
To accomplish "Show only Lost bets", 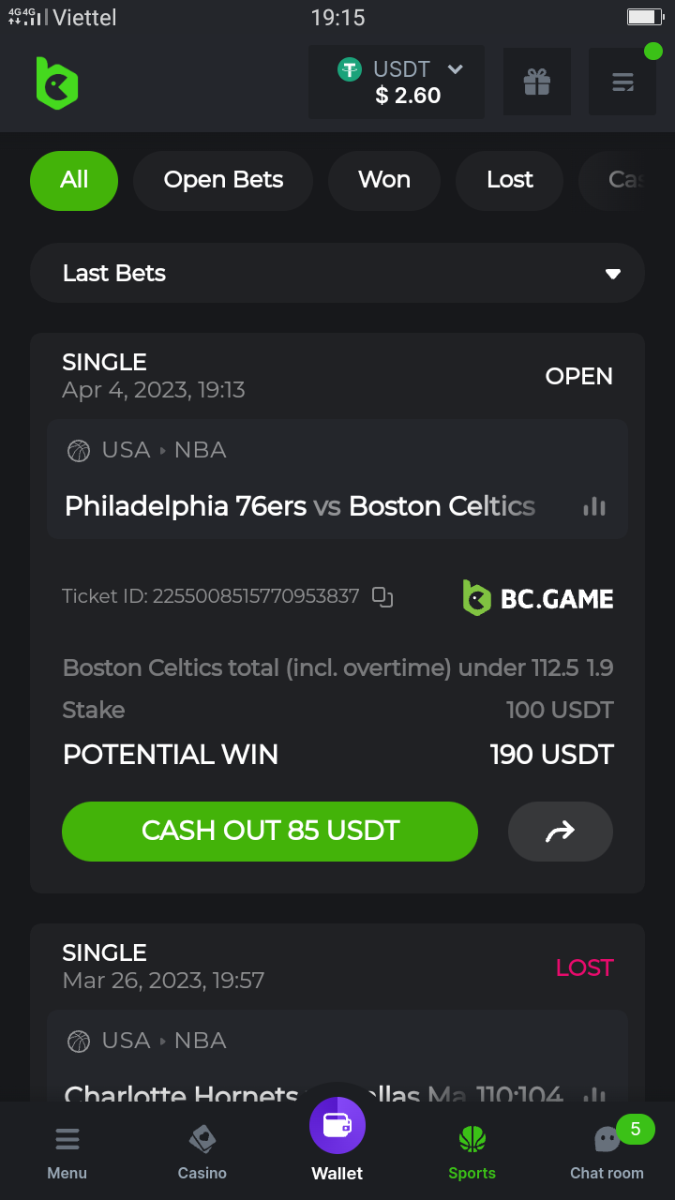I will pos(510,180).
